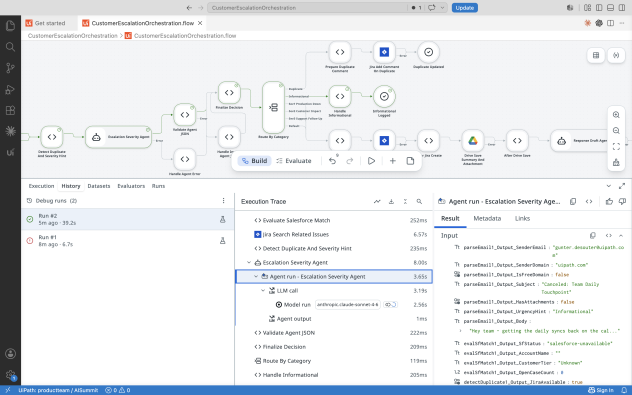Open the canvas variables button
Screen dimensions: 632x395
click(616, 55)
